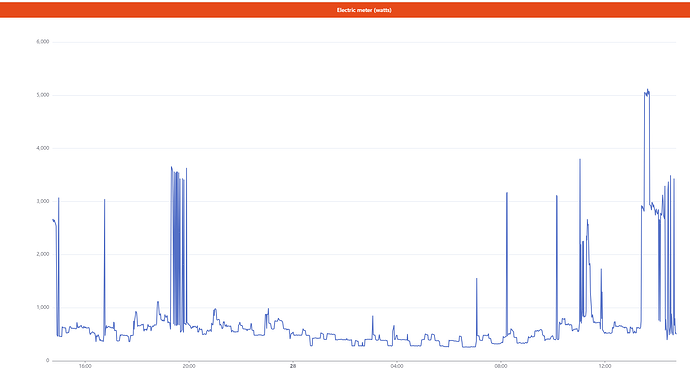Click the 5,000 watts axis label
The image size is (690, 369).
[x=43, y=95]
